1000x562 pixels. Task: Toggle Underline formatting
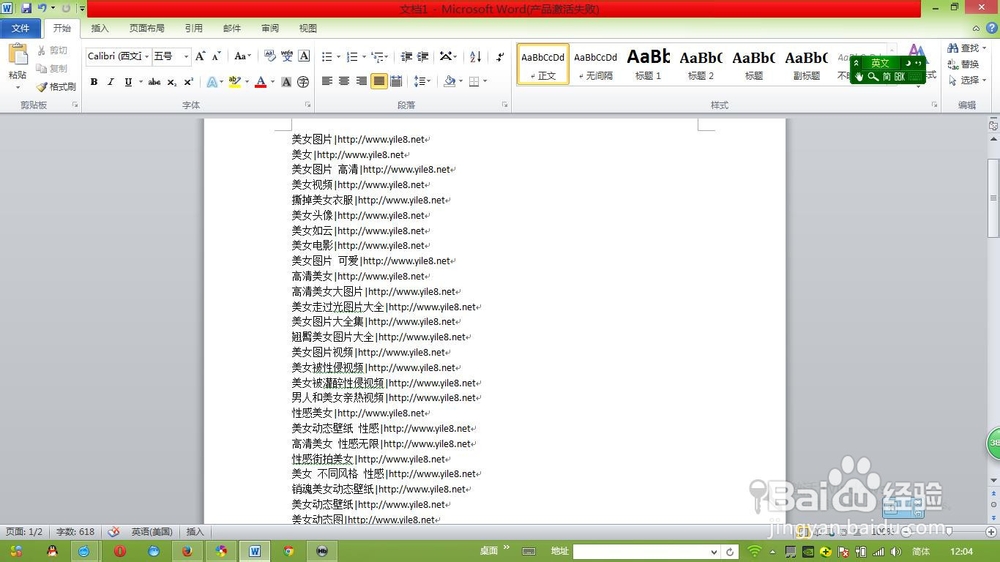click(128, 82)
